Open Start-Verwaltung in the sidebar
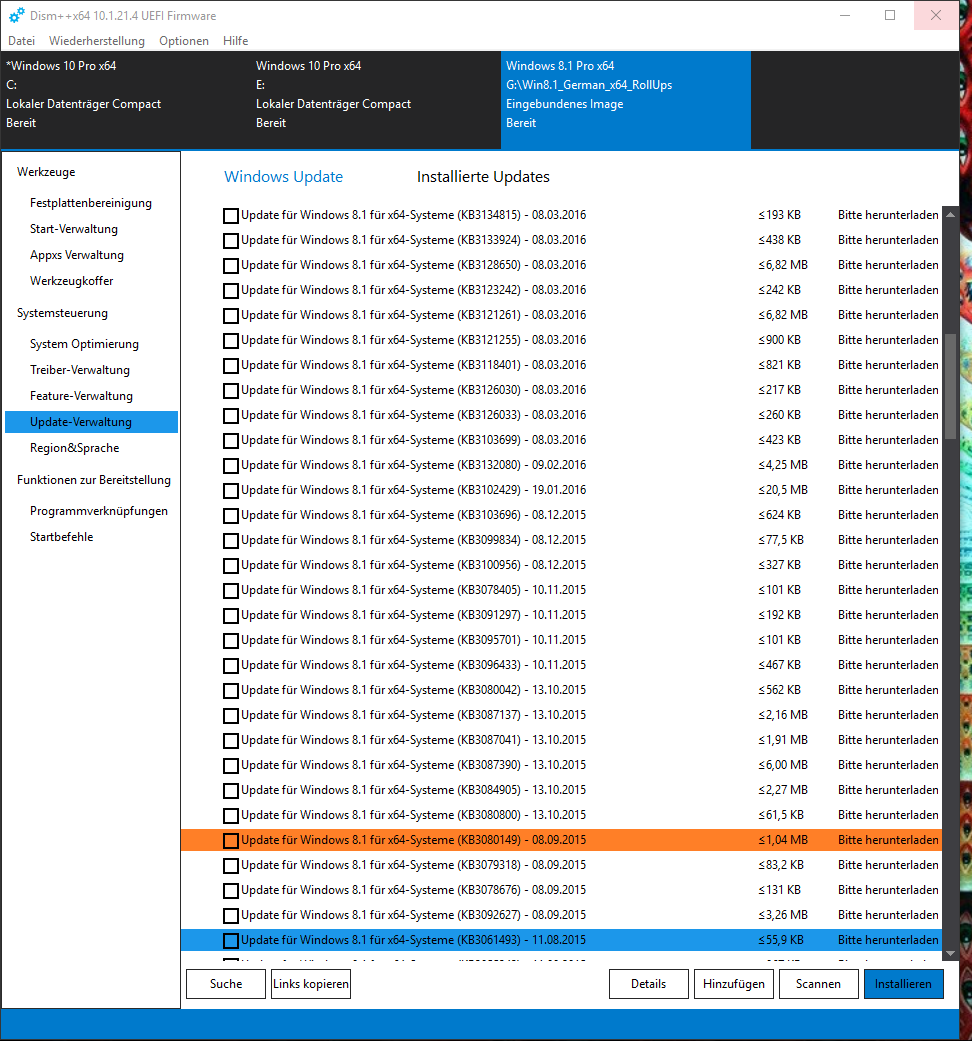The image size is (972, 1041). [x=74, y=229]
